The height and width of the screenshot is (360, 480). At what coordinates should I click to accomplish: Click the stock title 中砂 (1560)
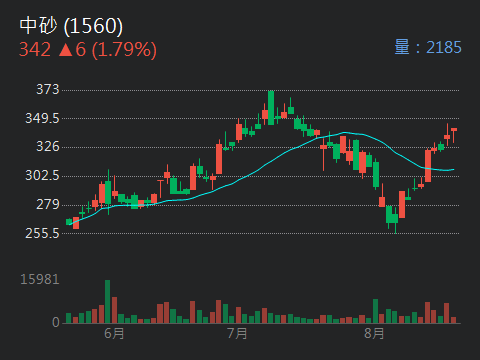coord(71,26)
